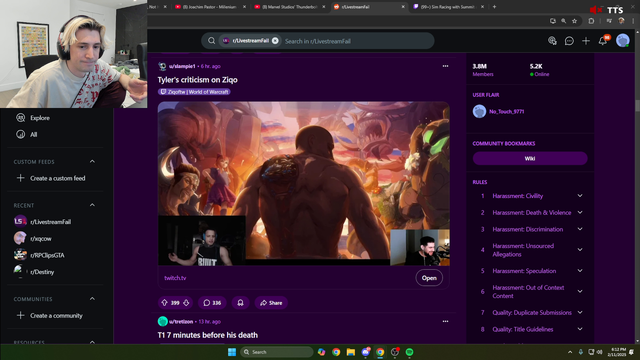Image resolution: width=640 pixels, height=360 pixels.
Task: Visit u/tretizon's profile
Action: pyautogui.click(x=181, y=322)
